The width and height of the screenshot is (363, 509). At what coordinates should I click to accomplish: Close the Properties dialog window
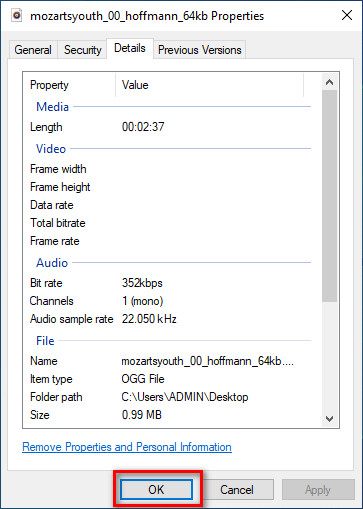347,15
